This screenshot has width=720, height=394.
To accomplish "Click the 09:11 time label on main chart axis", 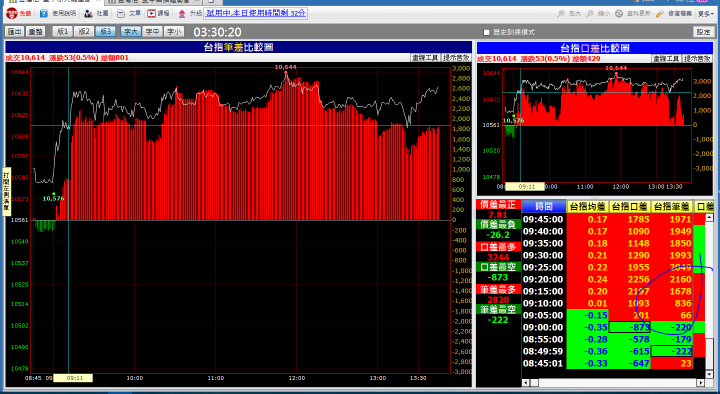I will 73,378.
